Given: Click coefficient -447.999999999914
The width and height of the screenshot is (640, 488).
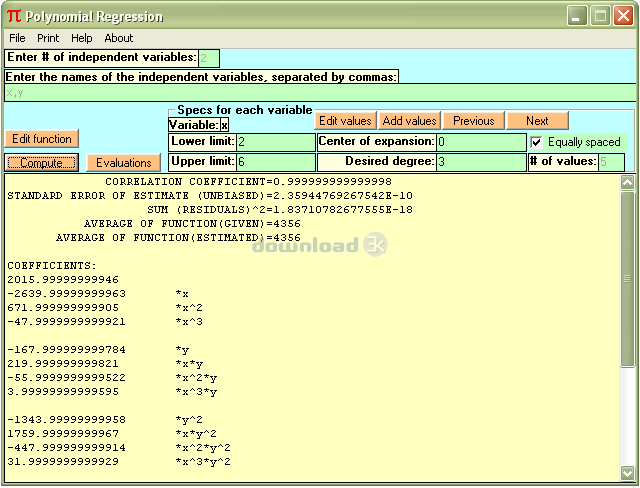Looking at the screenshot, I should [66, 448].
